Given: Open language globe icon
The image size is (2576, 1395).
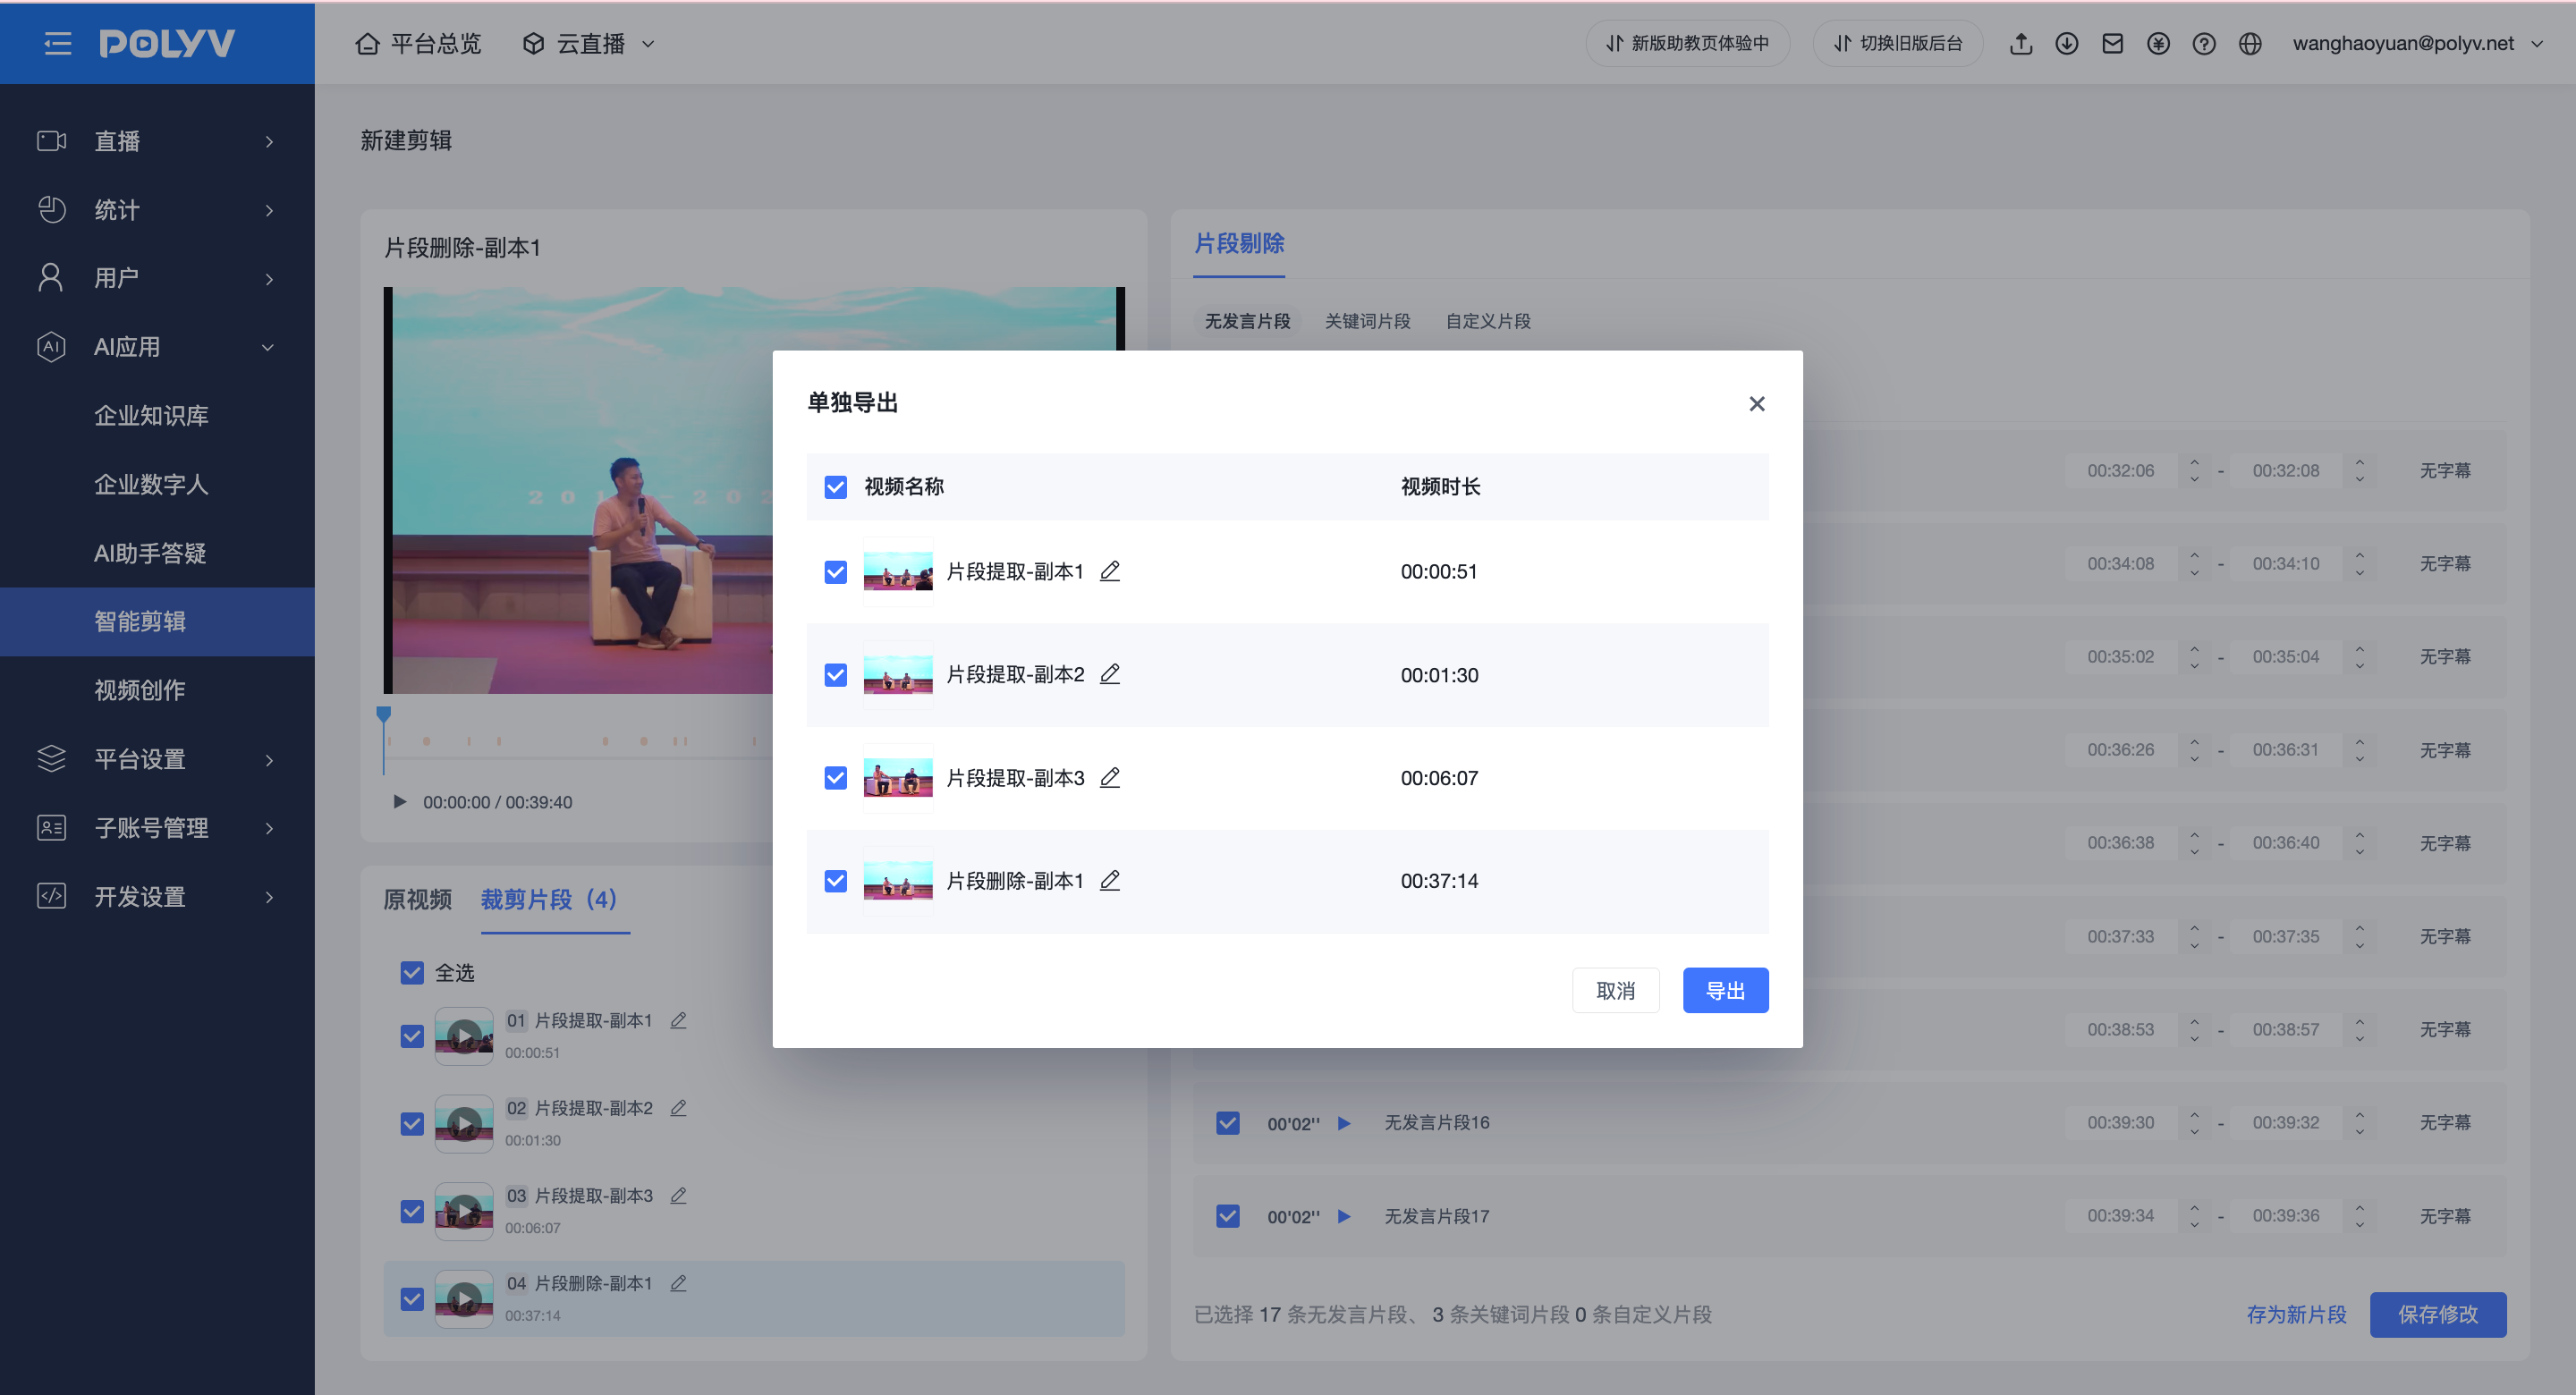Looking at the screenshot, I should point(2250,44).
